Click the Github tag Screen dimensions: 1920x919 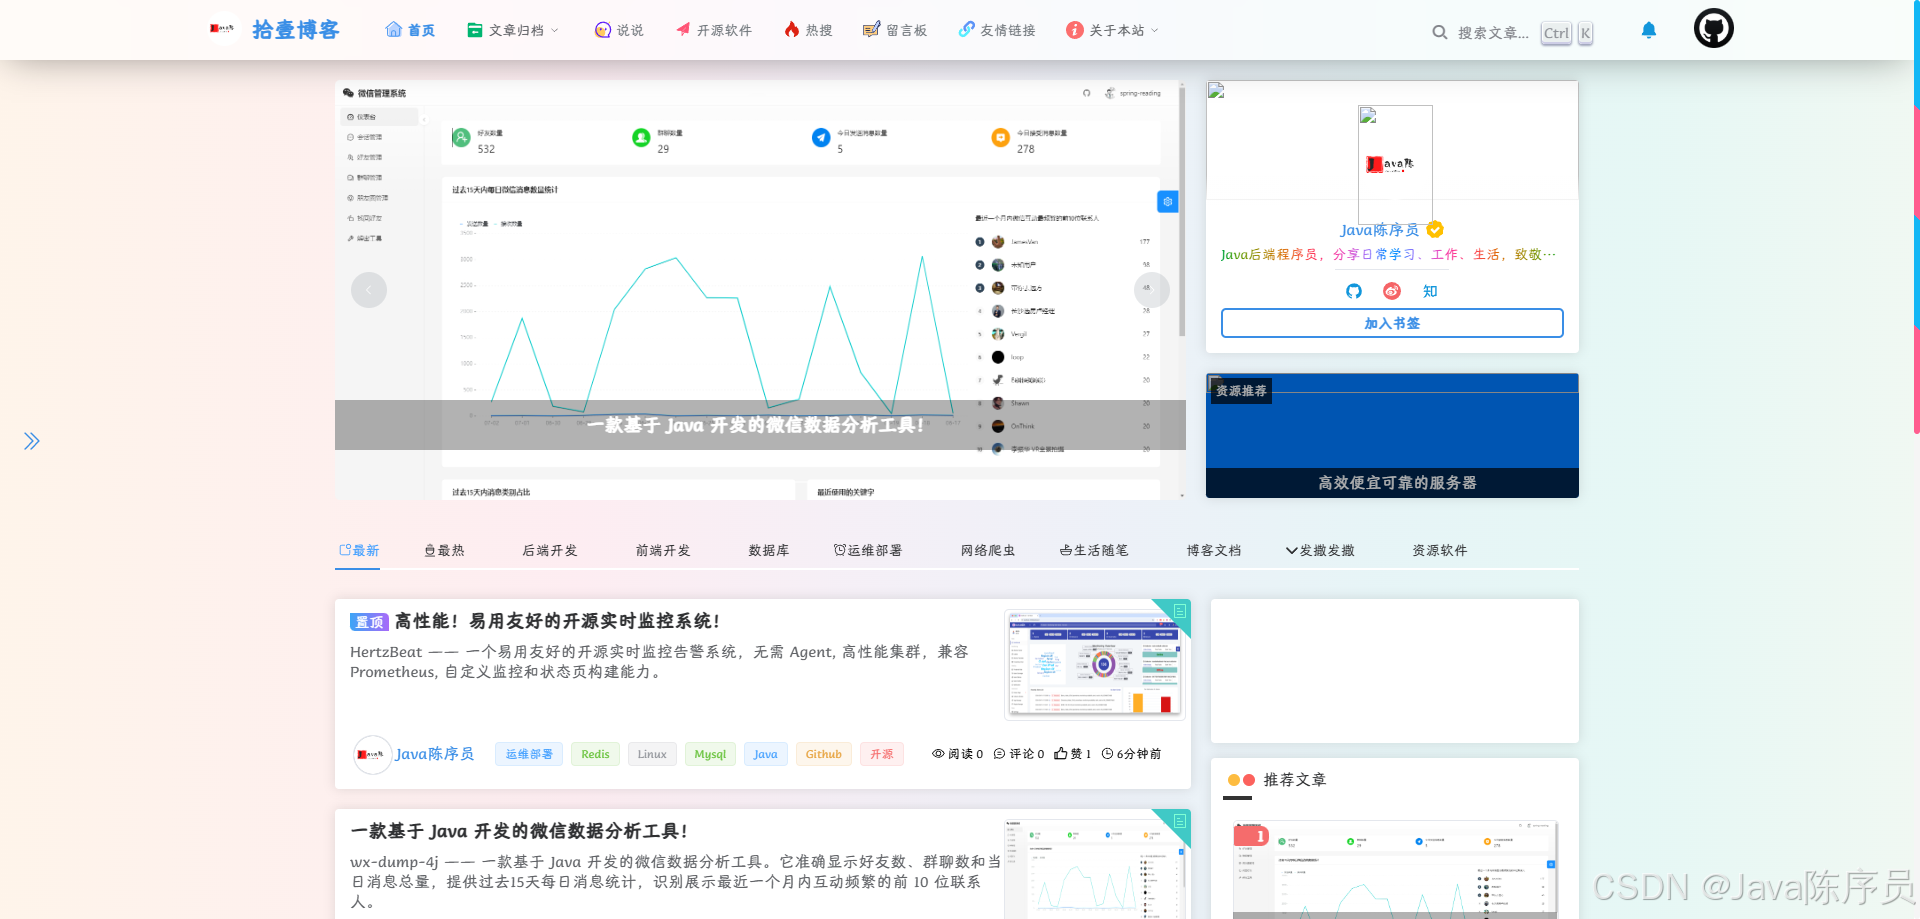[x=824, y=754]
